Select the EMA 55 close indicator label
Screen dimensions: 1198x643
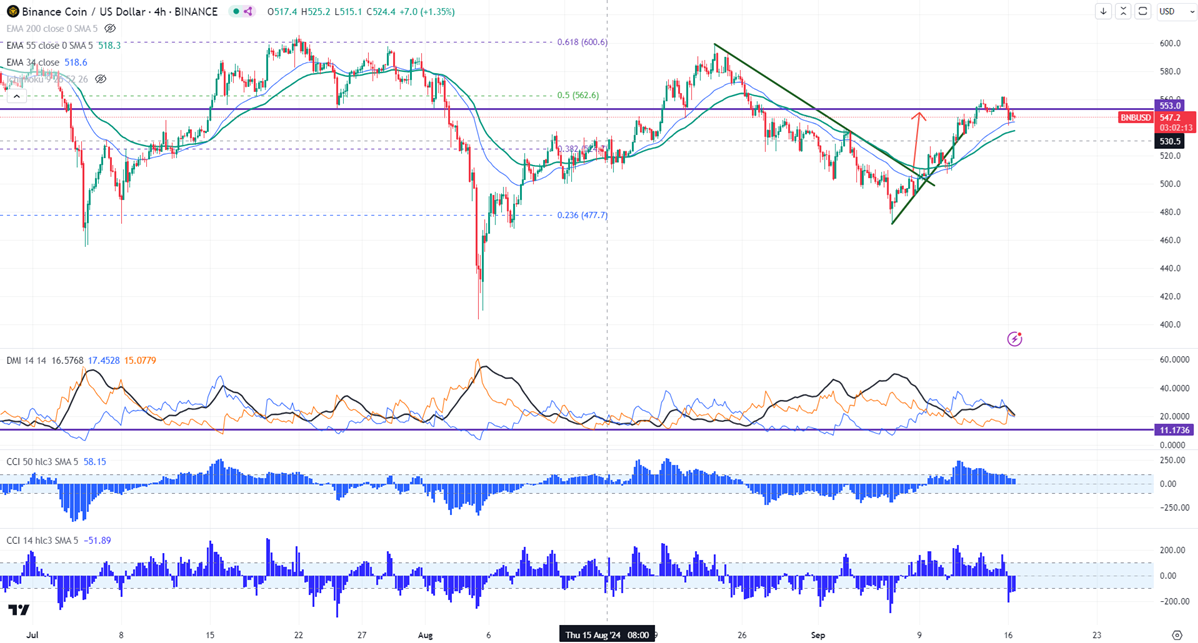[50, 46]
